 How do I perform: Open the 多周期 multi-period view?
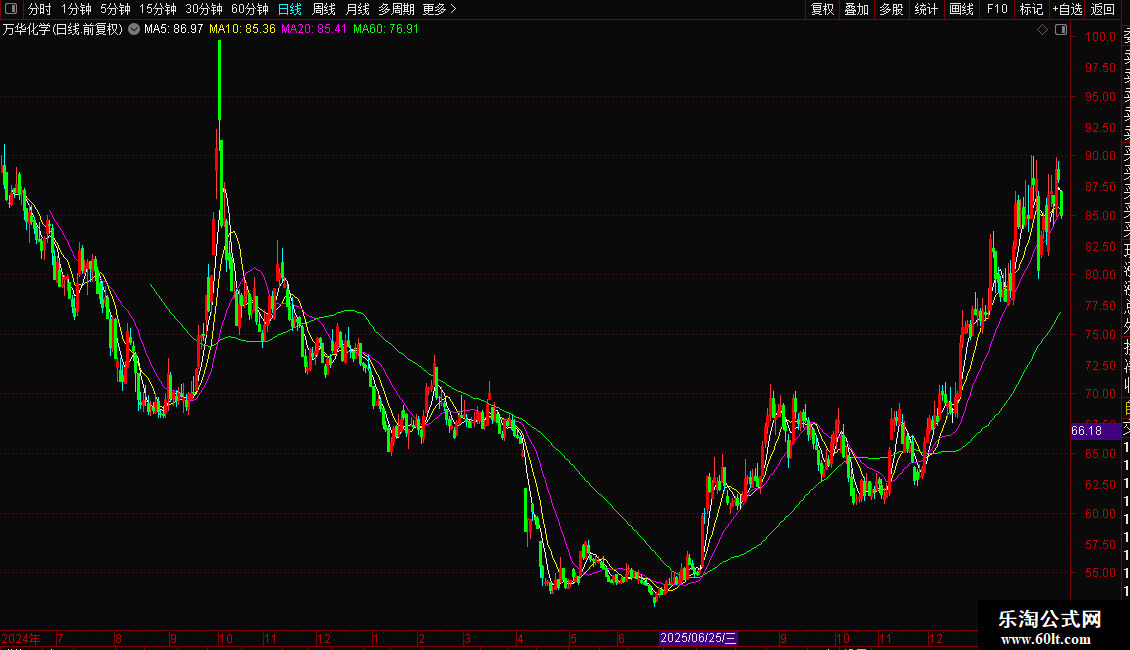[396, 9]
